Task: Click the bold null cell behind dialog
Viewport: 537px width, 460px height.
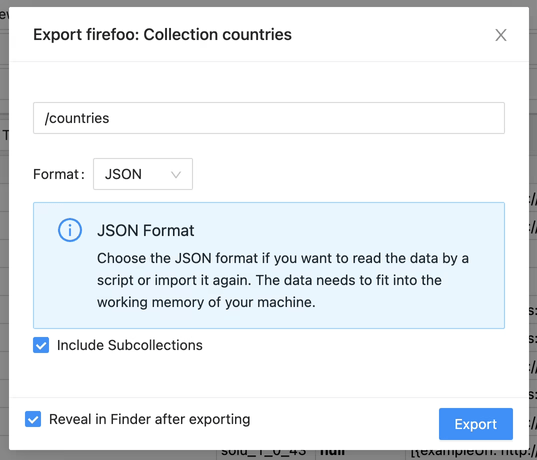Action: pos(333,453)
